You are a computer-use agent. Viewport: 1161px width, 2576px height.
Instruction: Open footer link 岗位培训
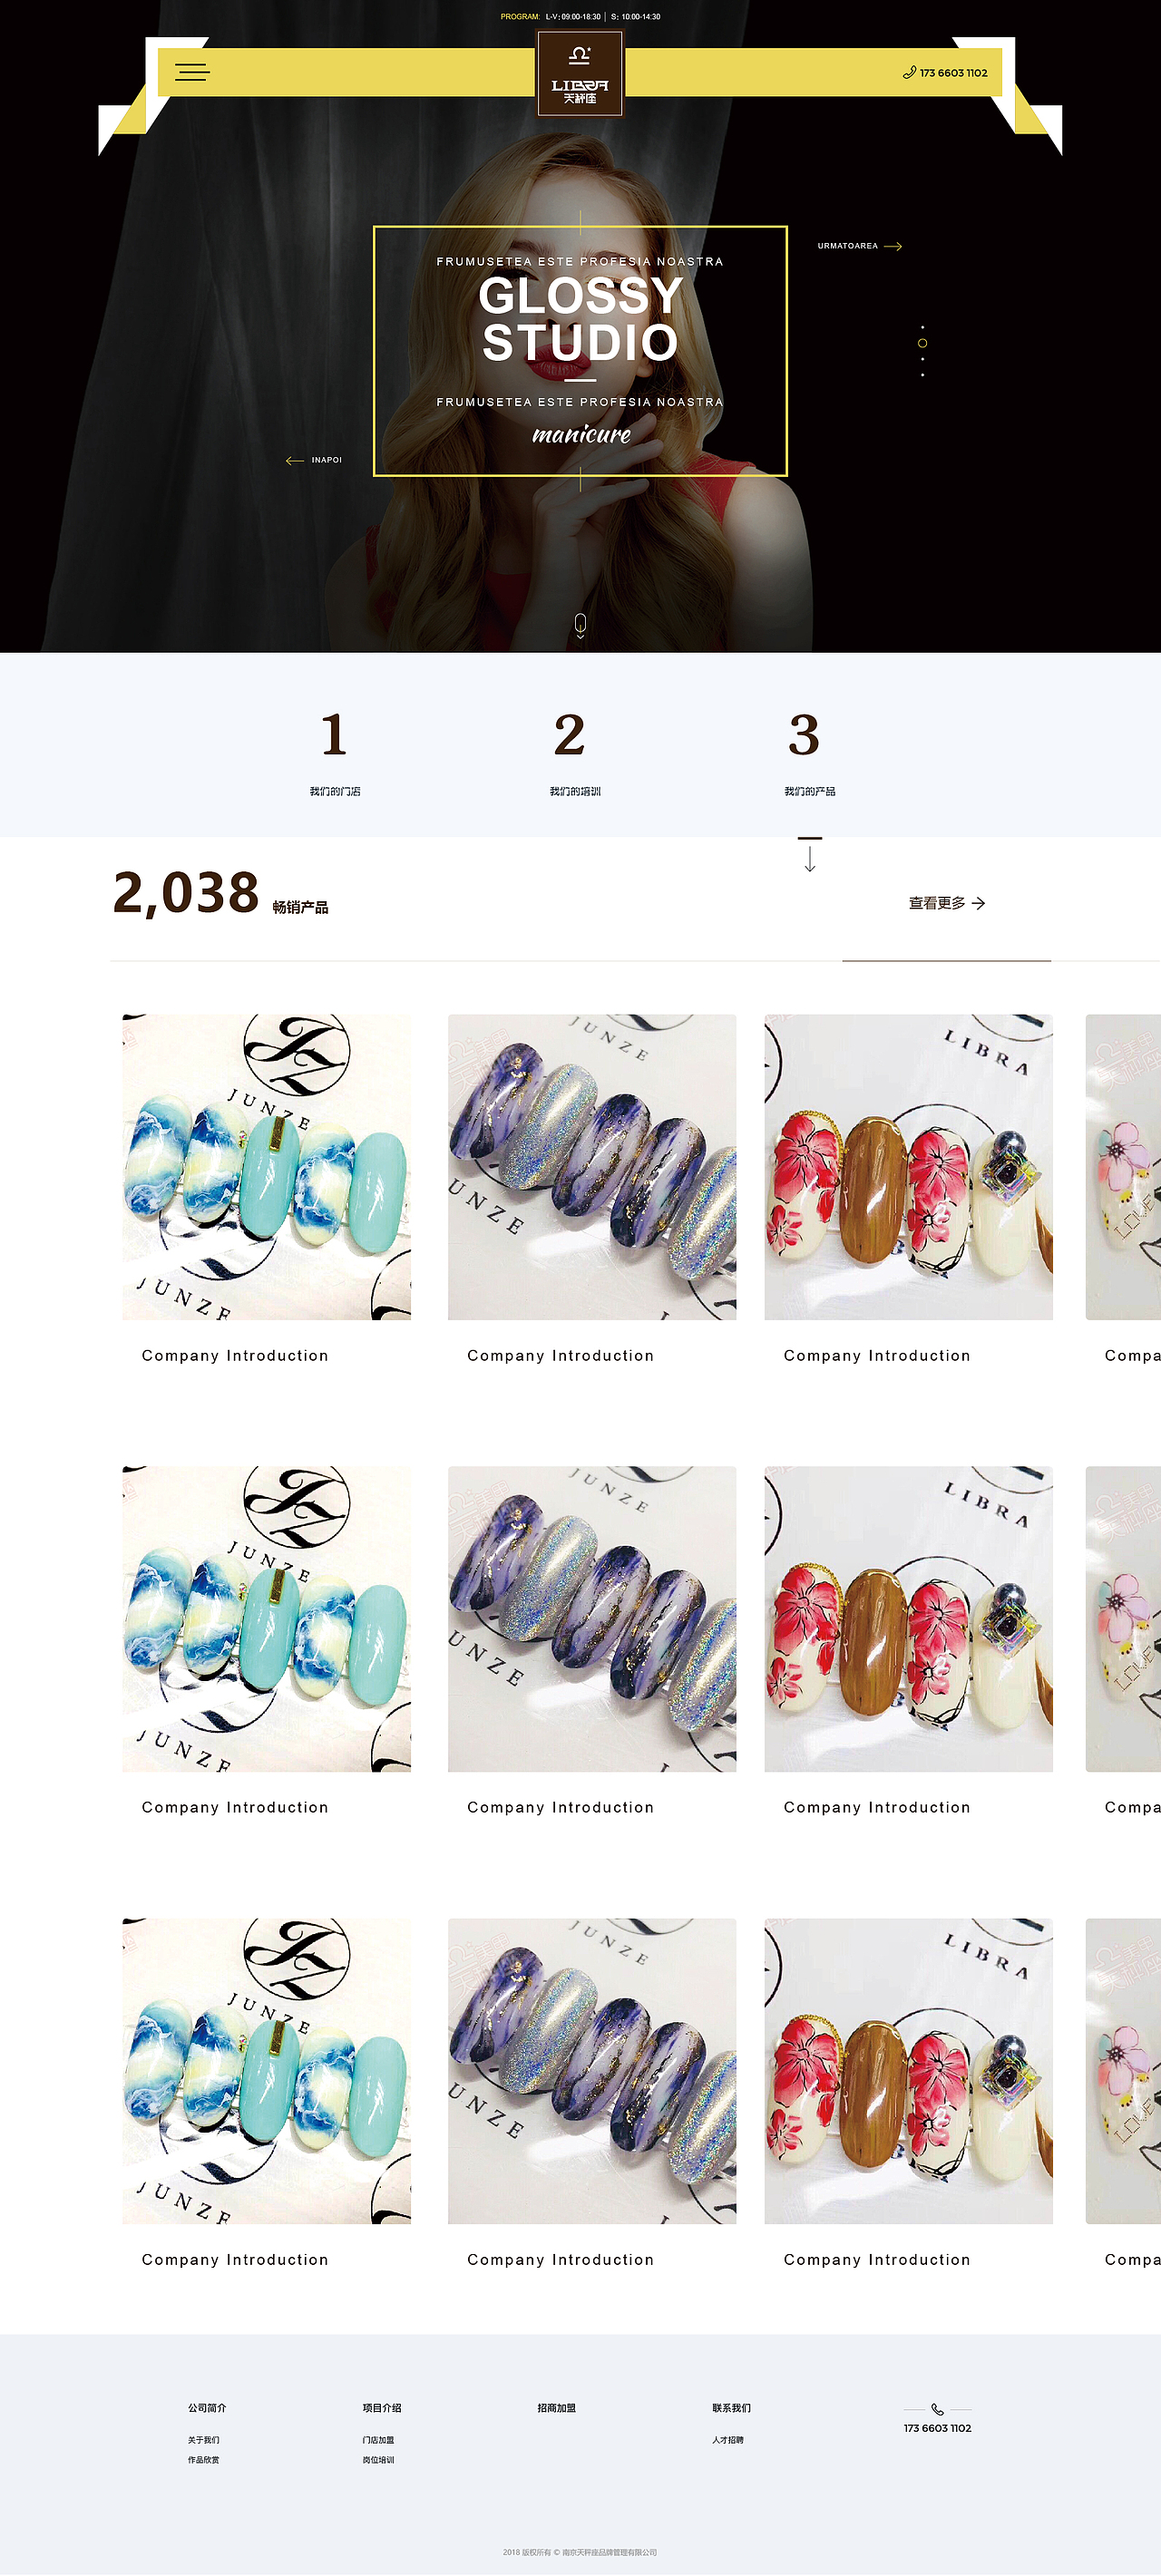378,2460
